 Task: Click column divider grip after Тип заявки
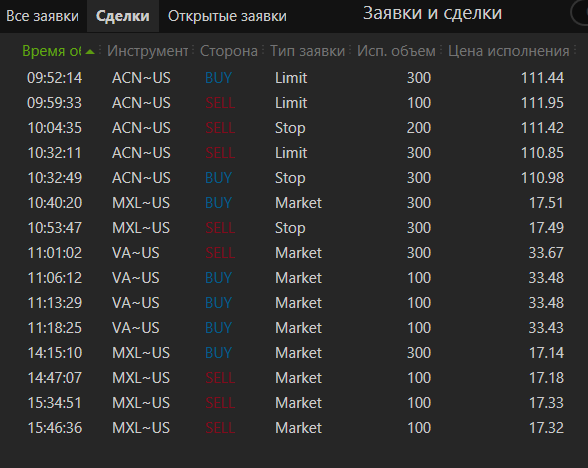pos(350,50)
